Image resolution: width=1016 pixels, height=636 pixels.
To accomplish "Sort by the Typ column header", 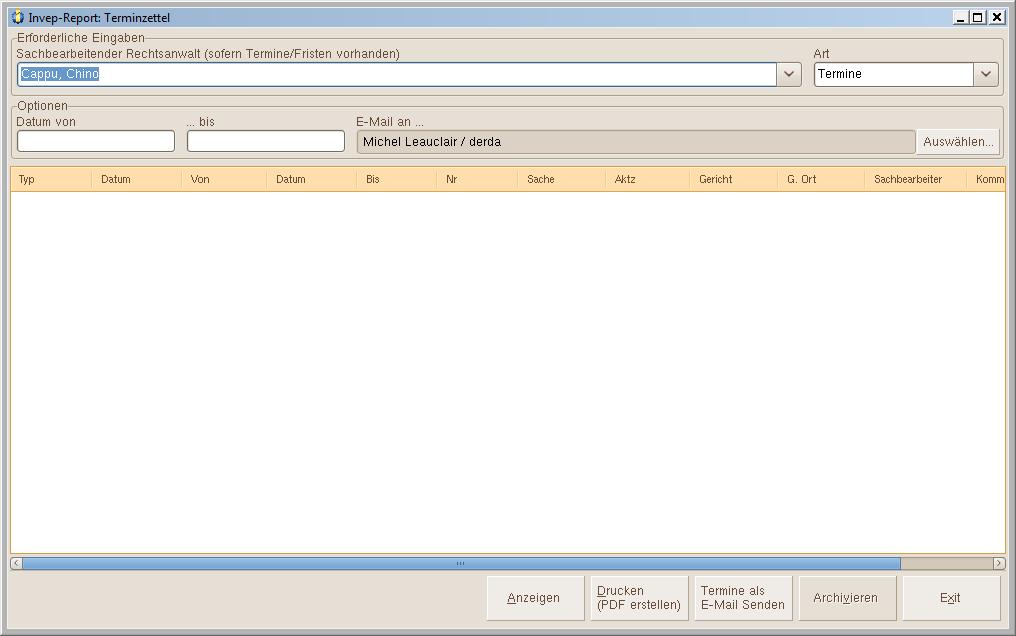I will coord(51,179).
